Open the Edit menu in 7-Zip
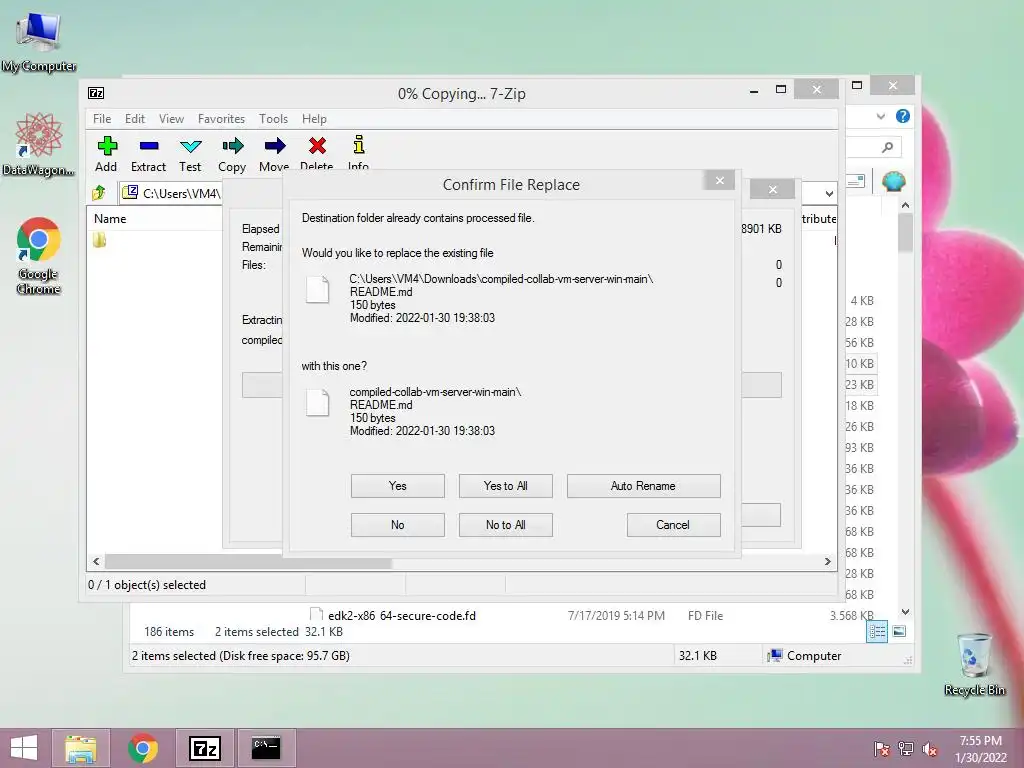The image size is (1024, 768). (x=135, y=119)
